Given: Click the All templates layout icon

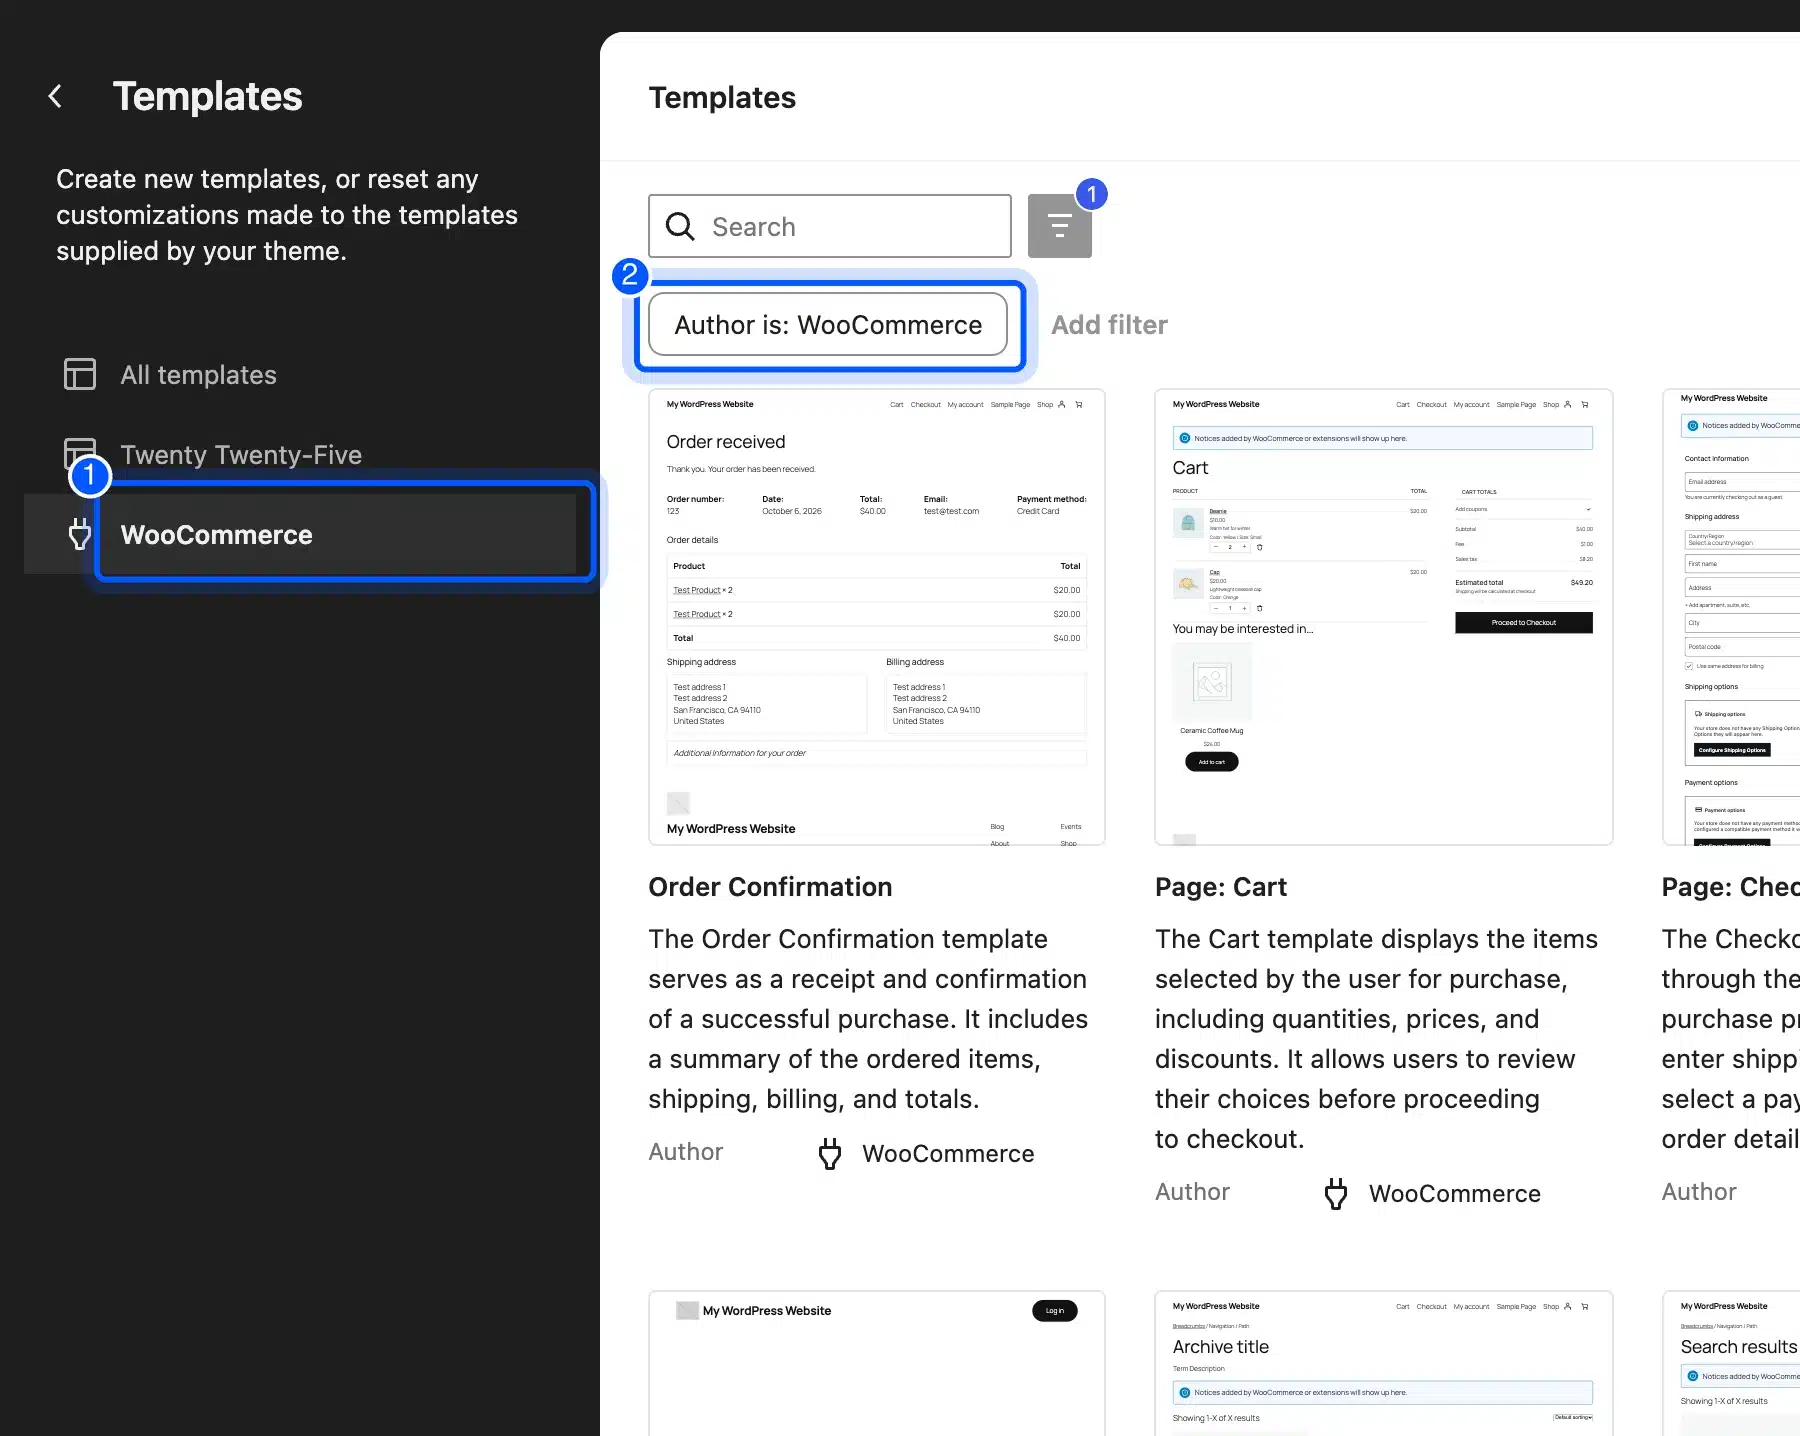Looking at the screenshot, I should coord(80,374).
